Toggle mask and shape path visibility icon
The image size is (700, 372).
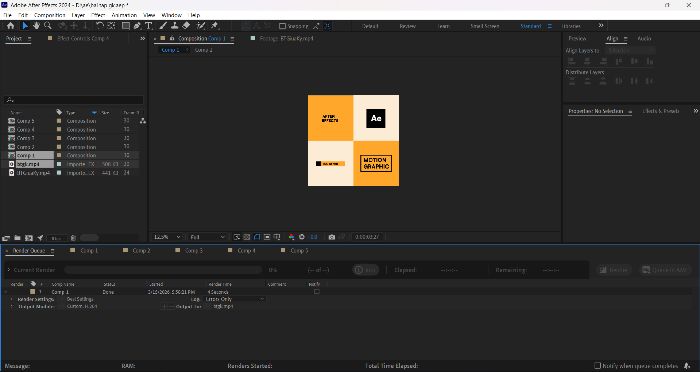[x=257, y=237]
